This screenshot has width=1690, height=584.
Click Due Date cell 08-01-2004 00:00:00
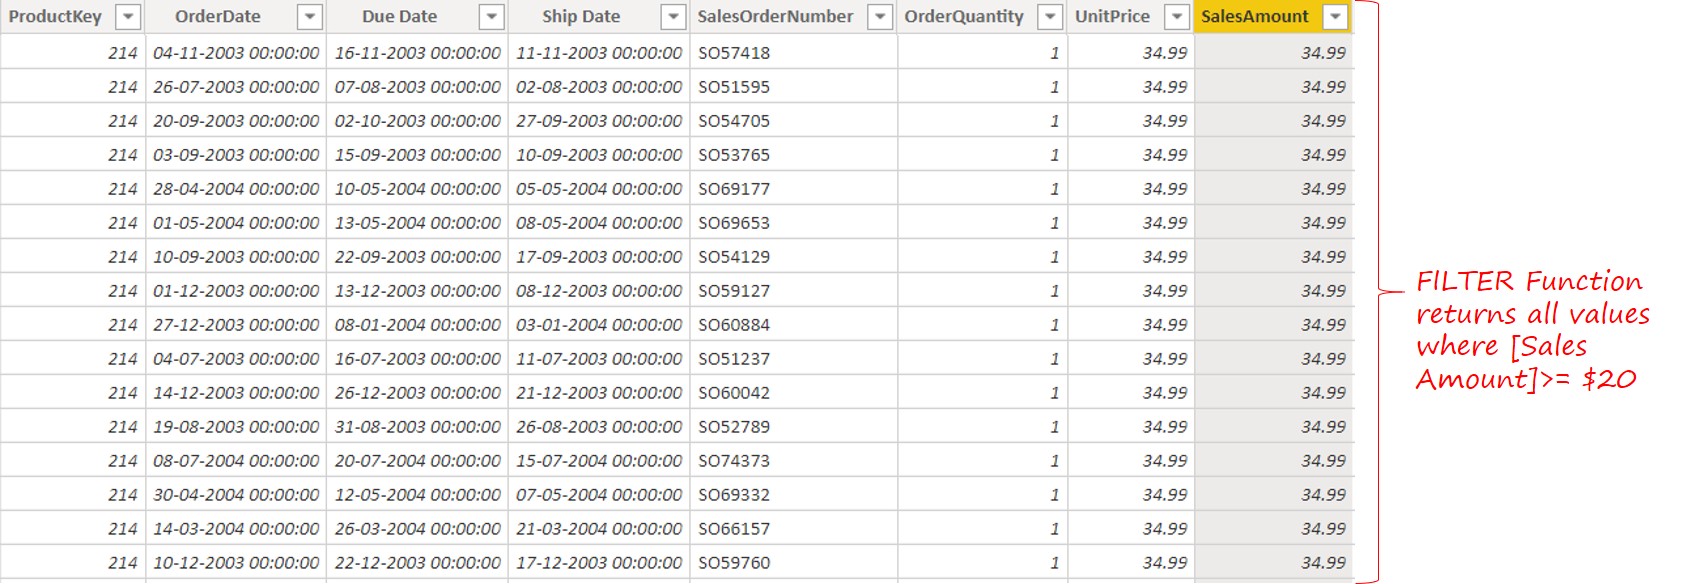coord(417,325)
